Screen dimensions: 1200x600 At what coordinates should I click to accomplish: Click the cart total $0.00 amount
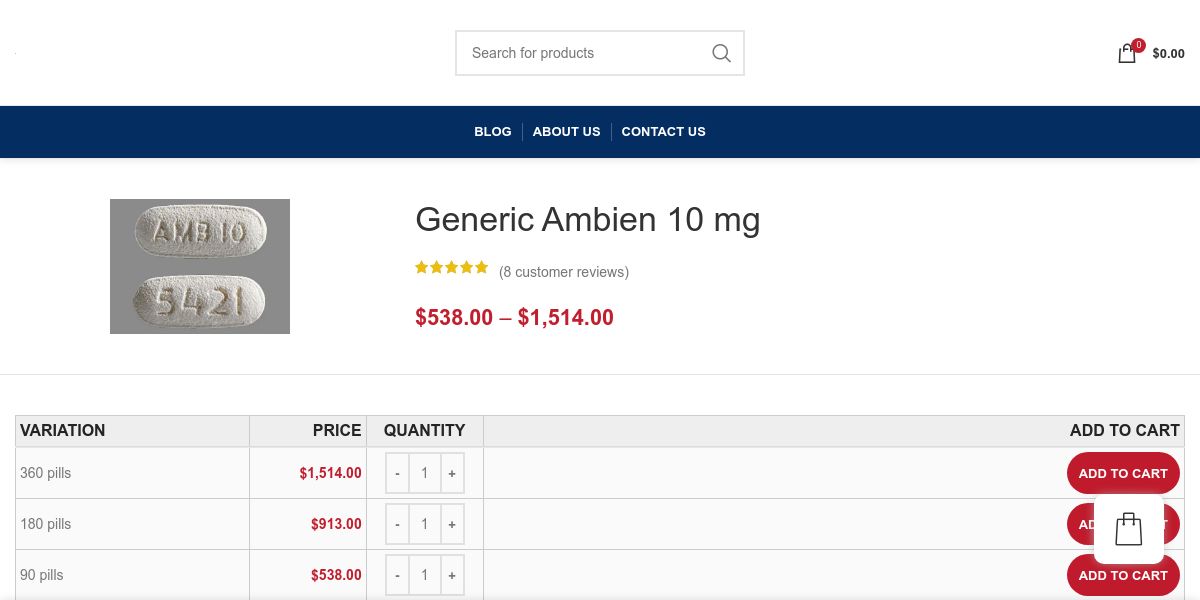1168,54
